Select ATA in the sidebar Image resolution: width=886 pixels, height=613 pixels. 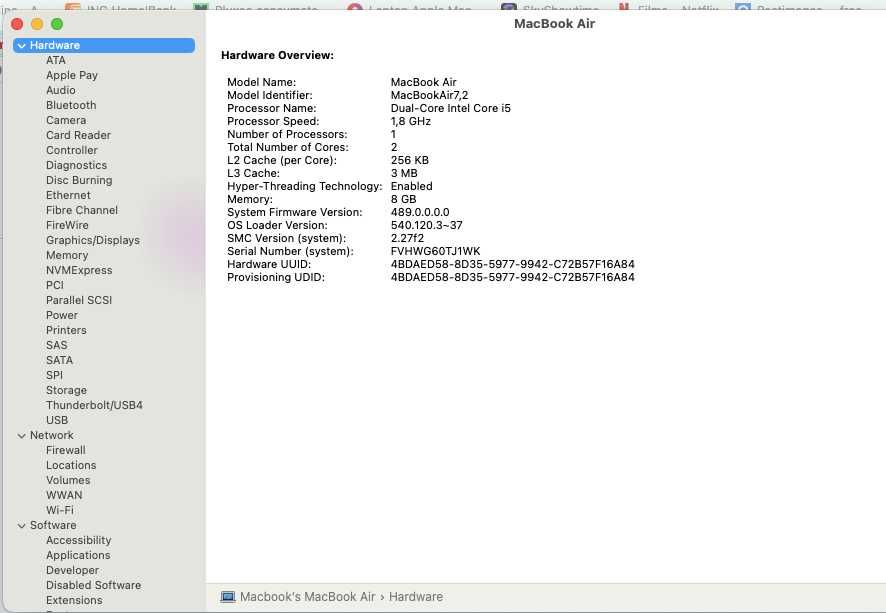[x=55, y=60]
